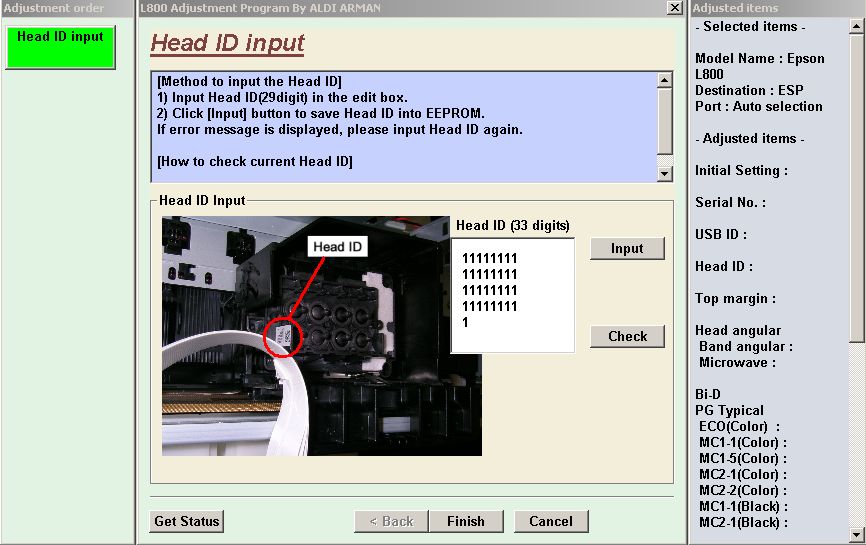Close the L800 Adjustment Program dialog
This screenshot has width=866, height=545.
click(x=675, y=8)
